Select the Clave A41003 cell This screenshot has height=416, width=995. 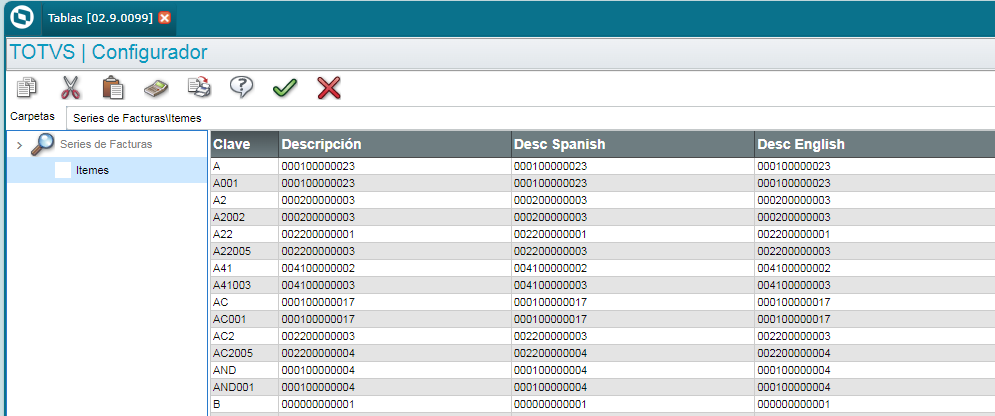point(244,285)
